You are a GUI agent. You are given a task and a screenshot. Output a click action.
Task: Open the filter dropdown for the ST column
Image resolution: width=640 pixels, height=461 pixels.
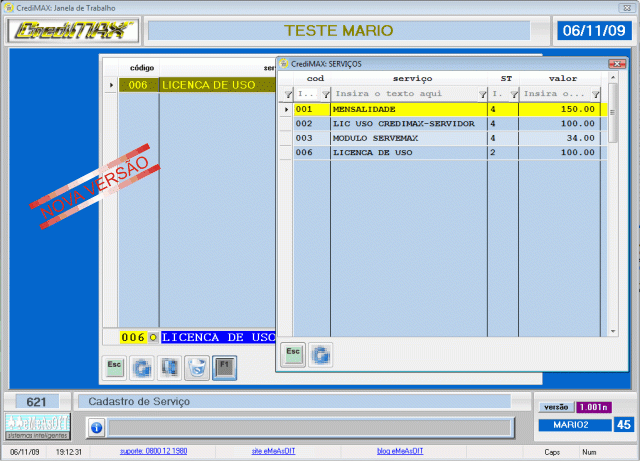point(513,93)
